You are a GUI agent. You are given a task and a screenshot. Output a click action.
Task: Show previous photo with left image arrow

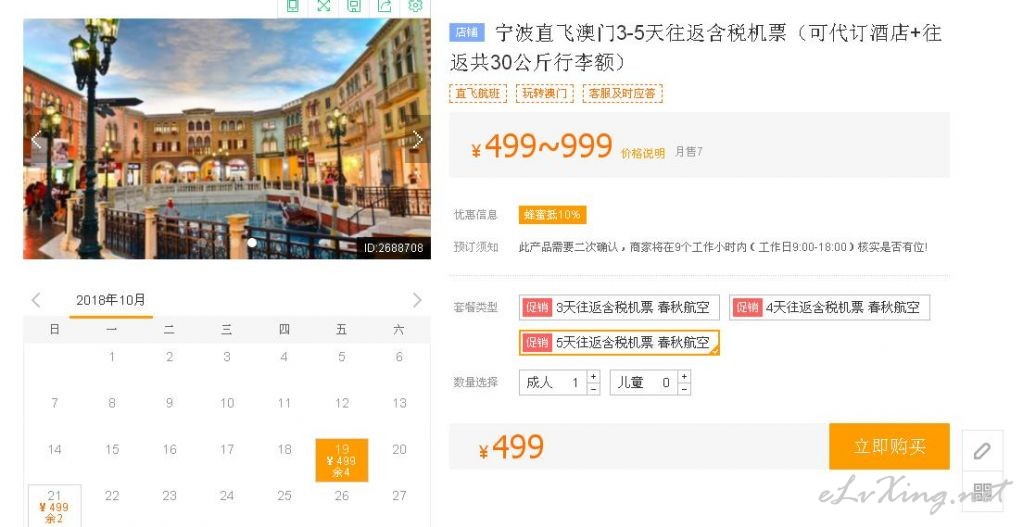pos(36,139)
